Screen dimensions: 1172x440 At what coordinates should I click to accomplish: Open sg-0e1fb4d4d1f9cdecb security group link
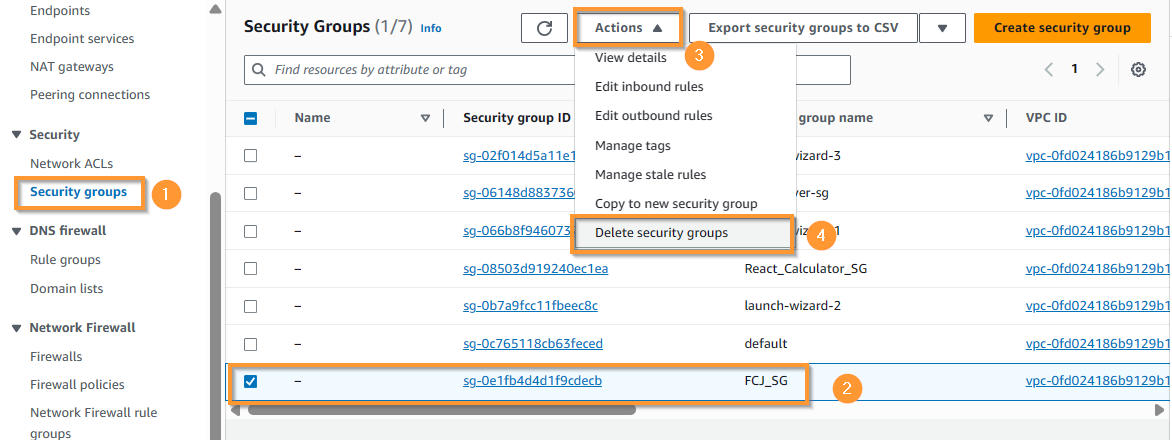point(532,381)
